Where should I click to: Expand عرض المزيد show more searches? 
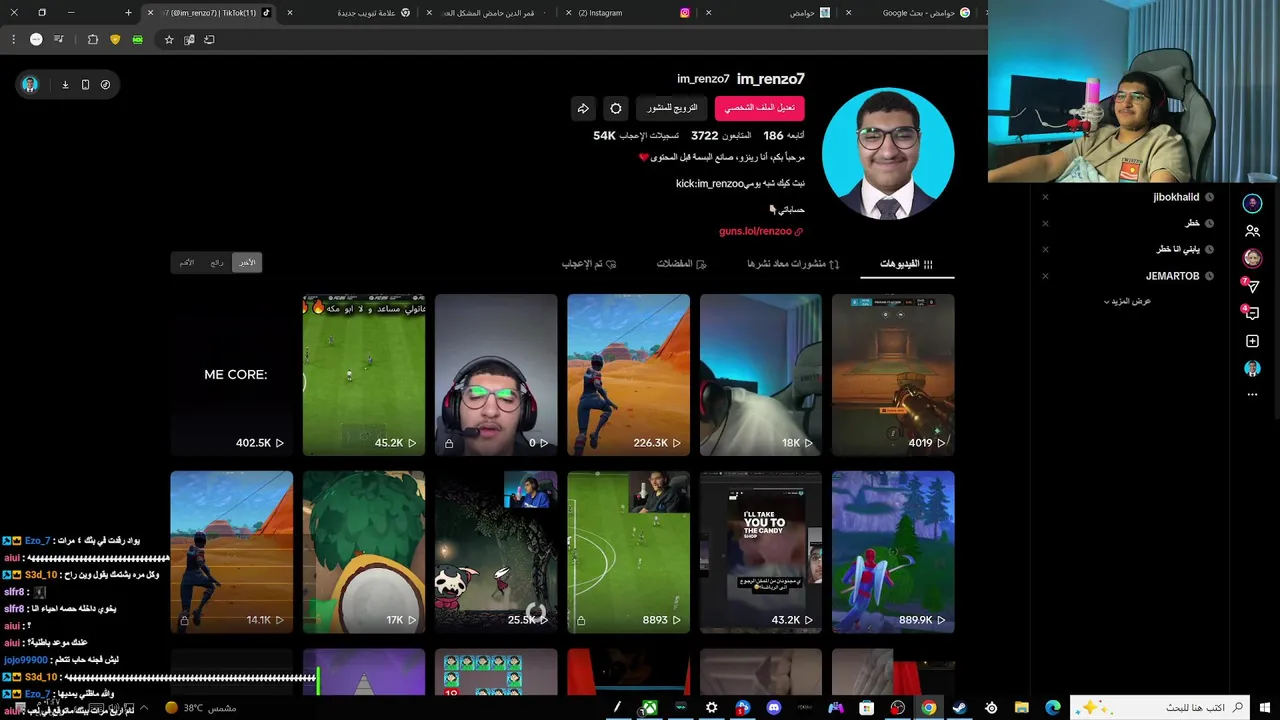1127,301
